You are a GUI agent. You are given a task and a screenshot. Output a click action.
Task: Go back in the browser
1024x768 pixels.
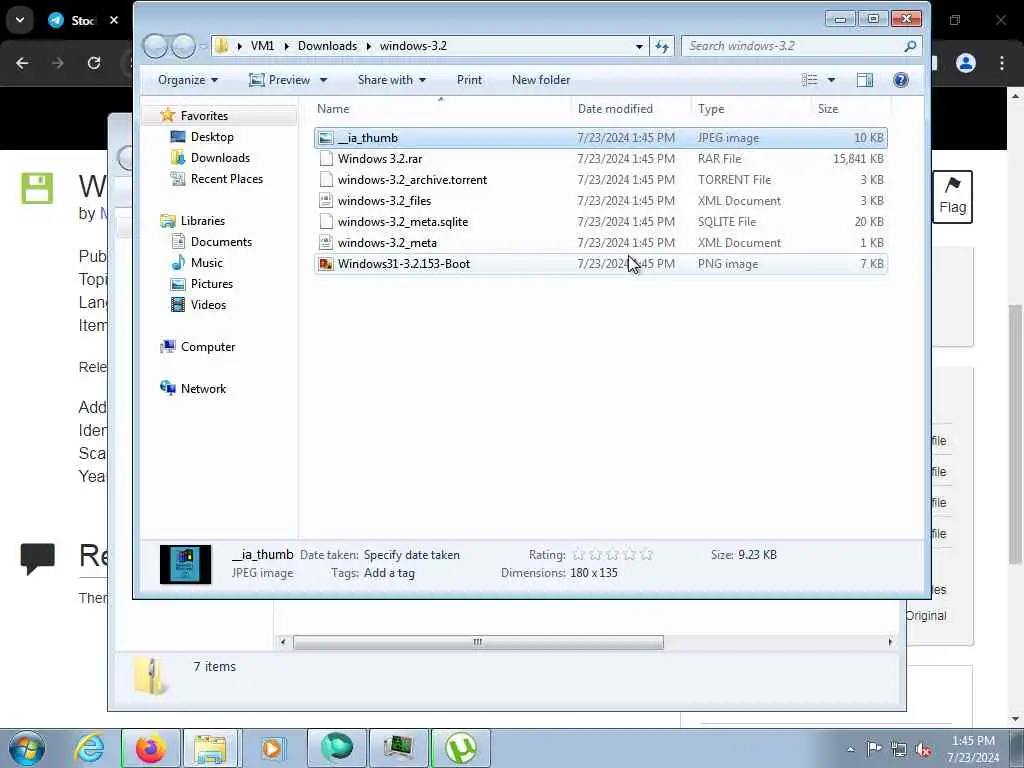pos(22,63)
